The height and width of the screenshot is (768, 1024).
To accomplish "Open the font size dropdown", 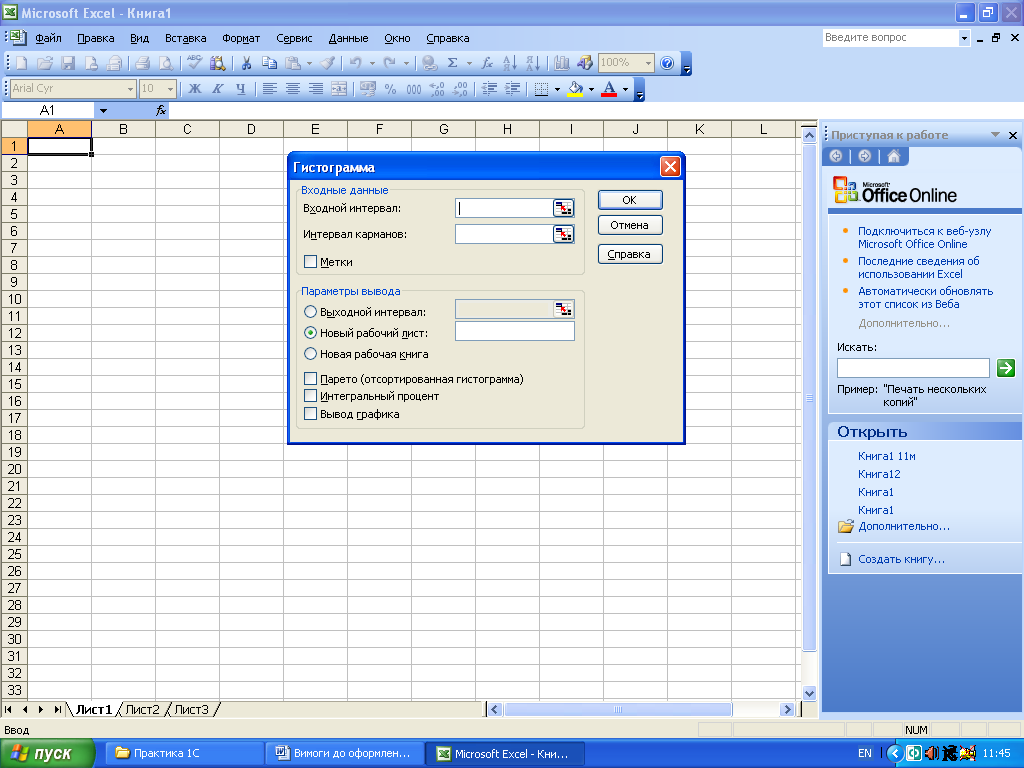I will (x=170, y=88).
